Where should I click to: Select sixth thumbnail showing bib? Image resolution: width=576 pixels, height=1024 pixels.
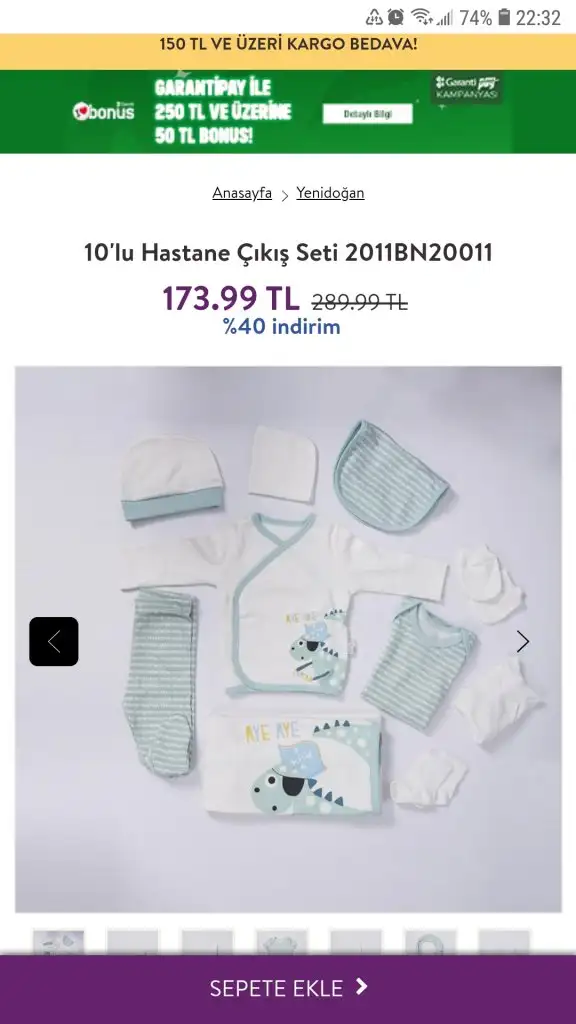click(x=430, y=942)
